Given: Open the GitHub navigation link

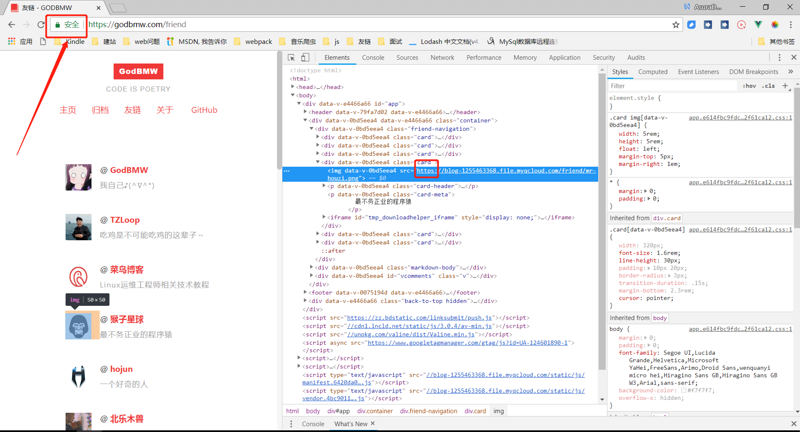Looking at the screenshot, I should coord(204,110).
